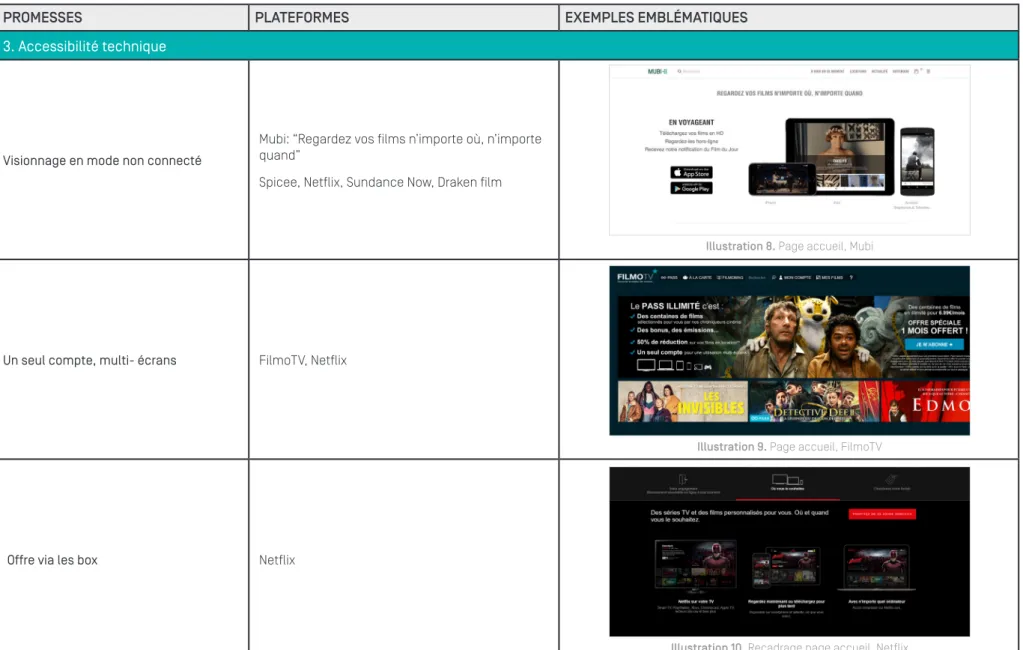Click the Les Invisibles movie banner
The height and width of the screenshot is (650, 1023).
click(x=682, y=401)
